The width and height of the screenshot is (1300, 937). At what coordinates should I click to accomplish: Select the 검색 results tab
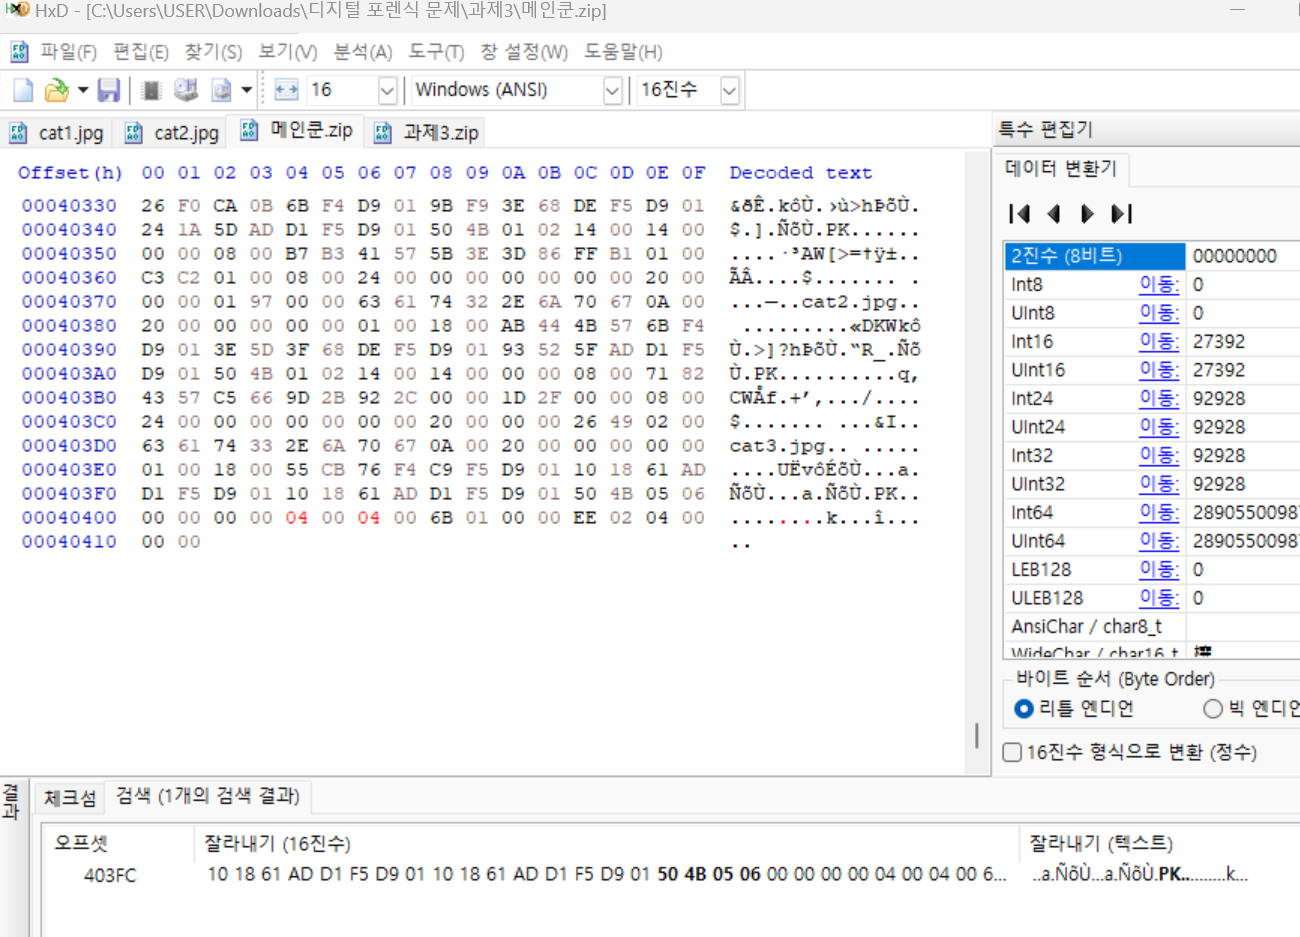(x=208, y=796)
